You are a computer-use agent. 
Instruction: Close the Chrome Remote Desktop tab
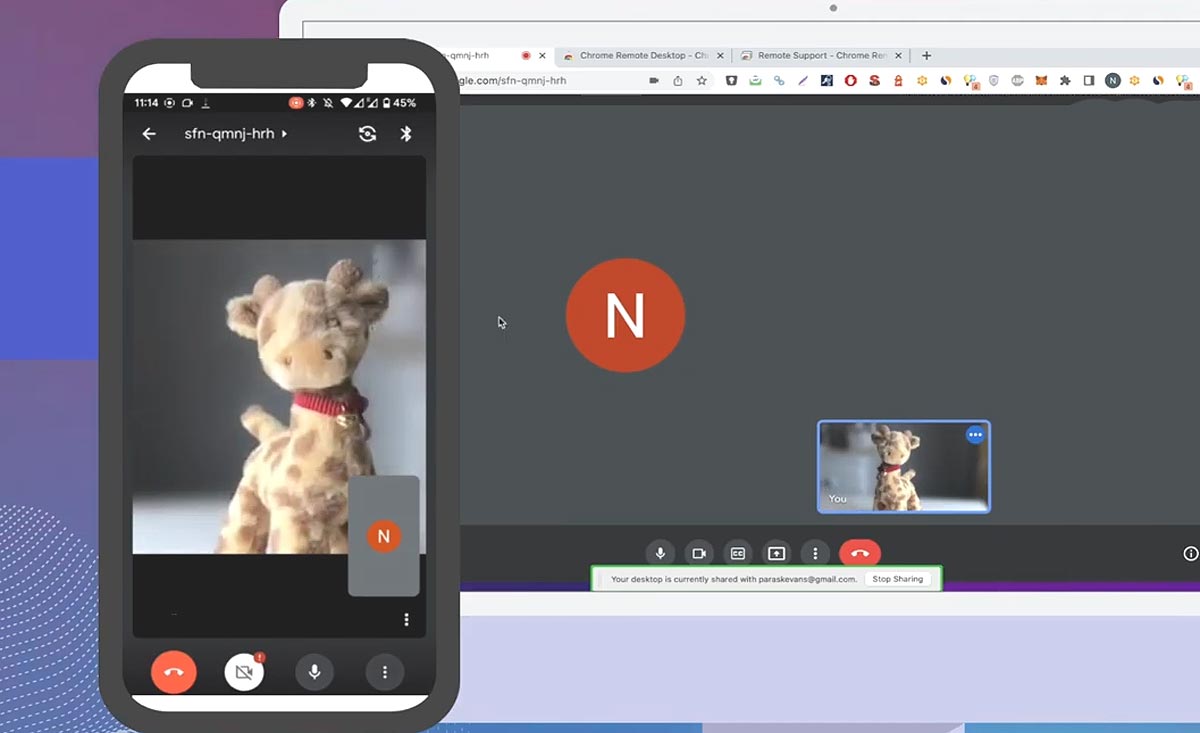(720, 56)
